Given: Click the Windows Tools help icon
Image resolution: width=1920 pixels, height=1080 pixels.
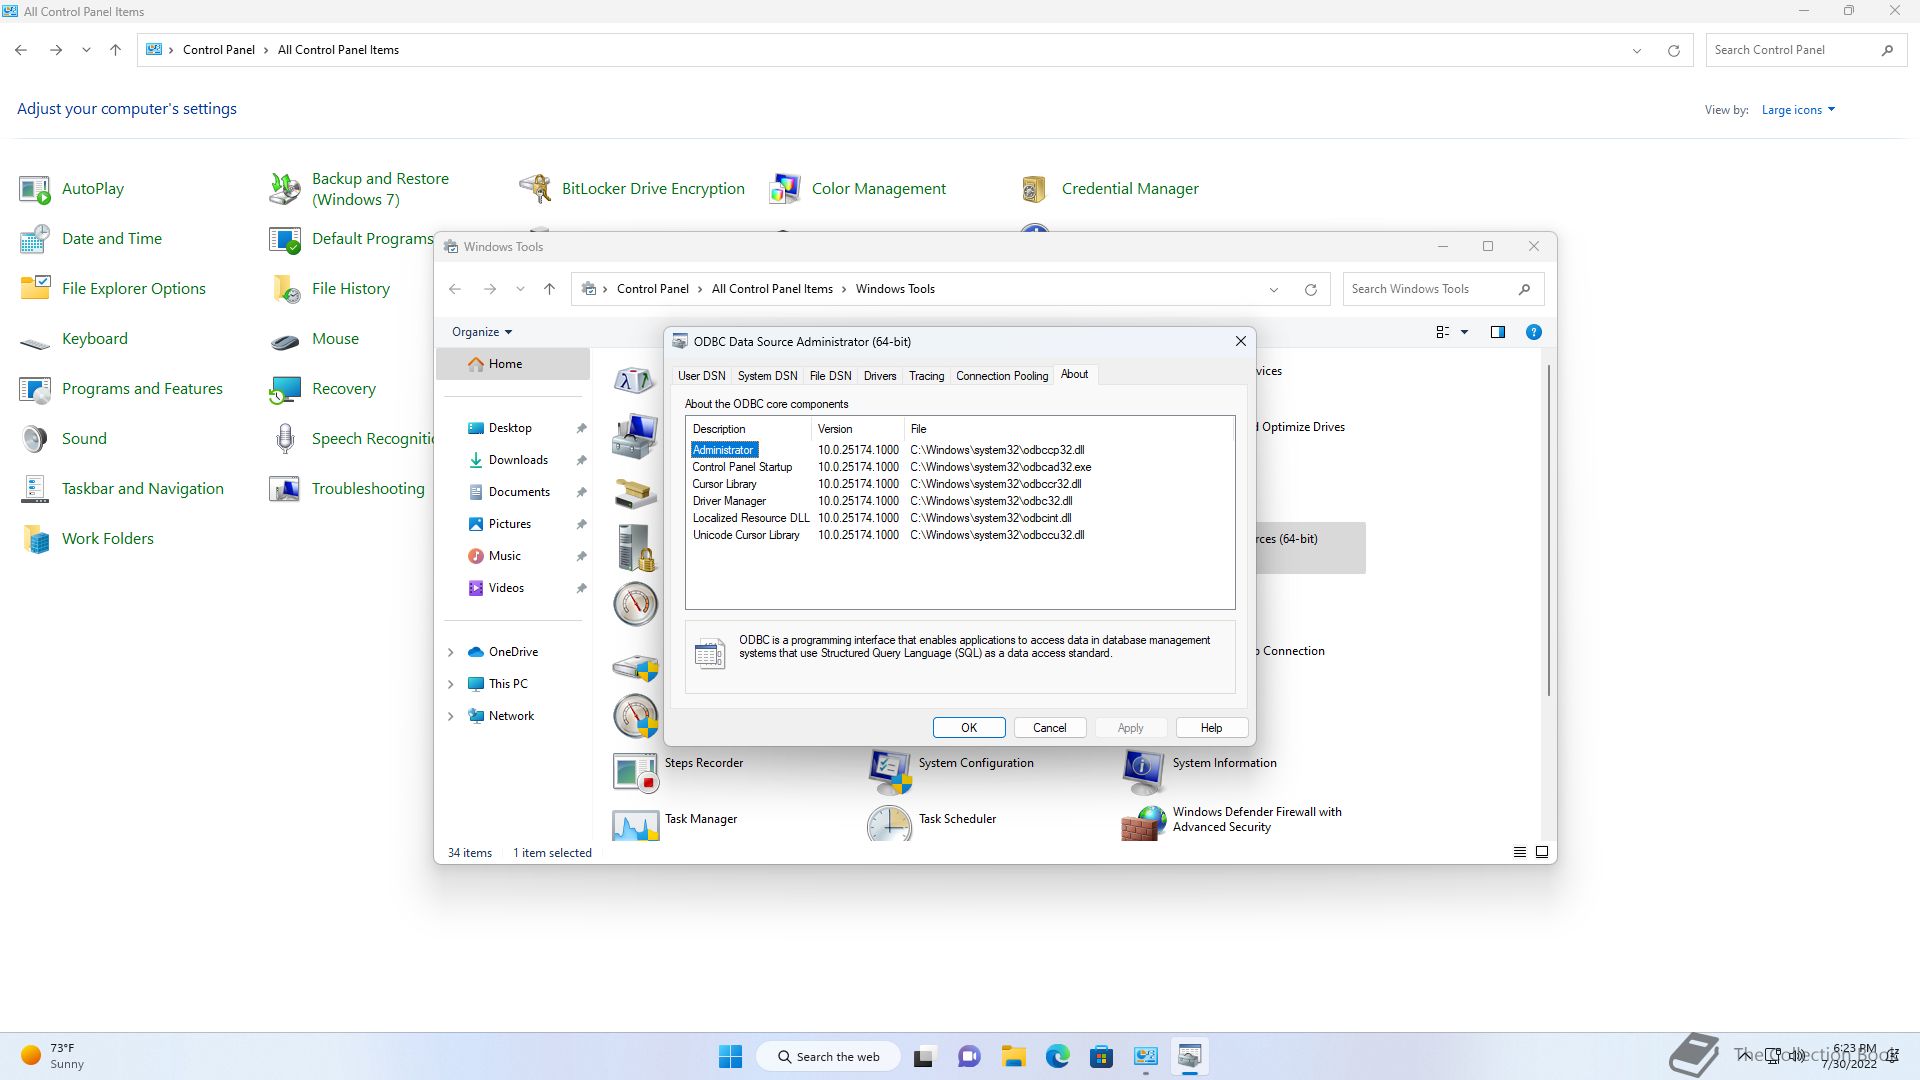Looking at the screenshot, I should pos(1533,332).
